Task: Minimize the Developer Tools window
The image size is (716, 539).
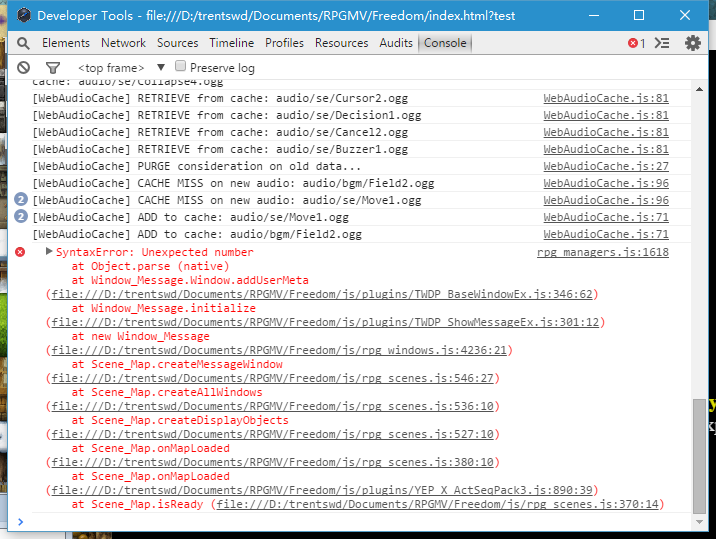Action: pyautogui.click(x=594, y=15)
